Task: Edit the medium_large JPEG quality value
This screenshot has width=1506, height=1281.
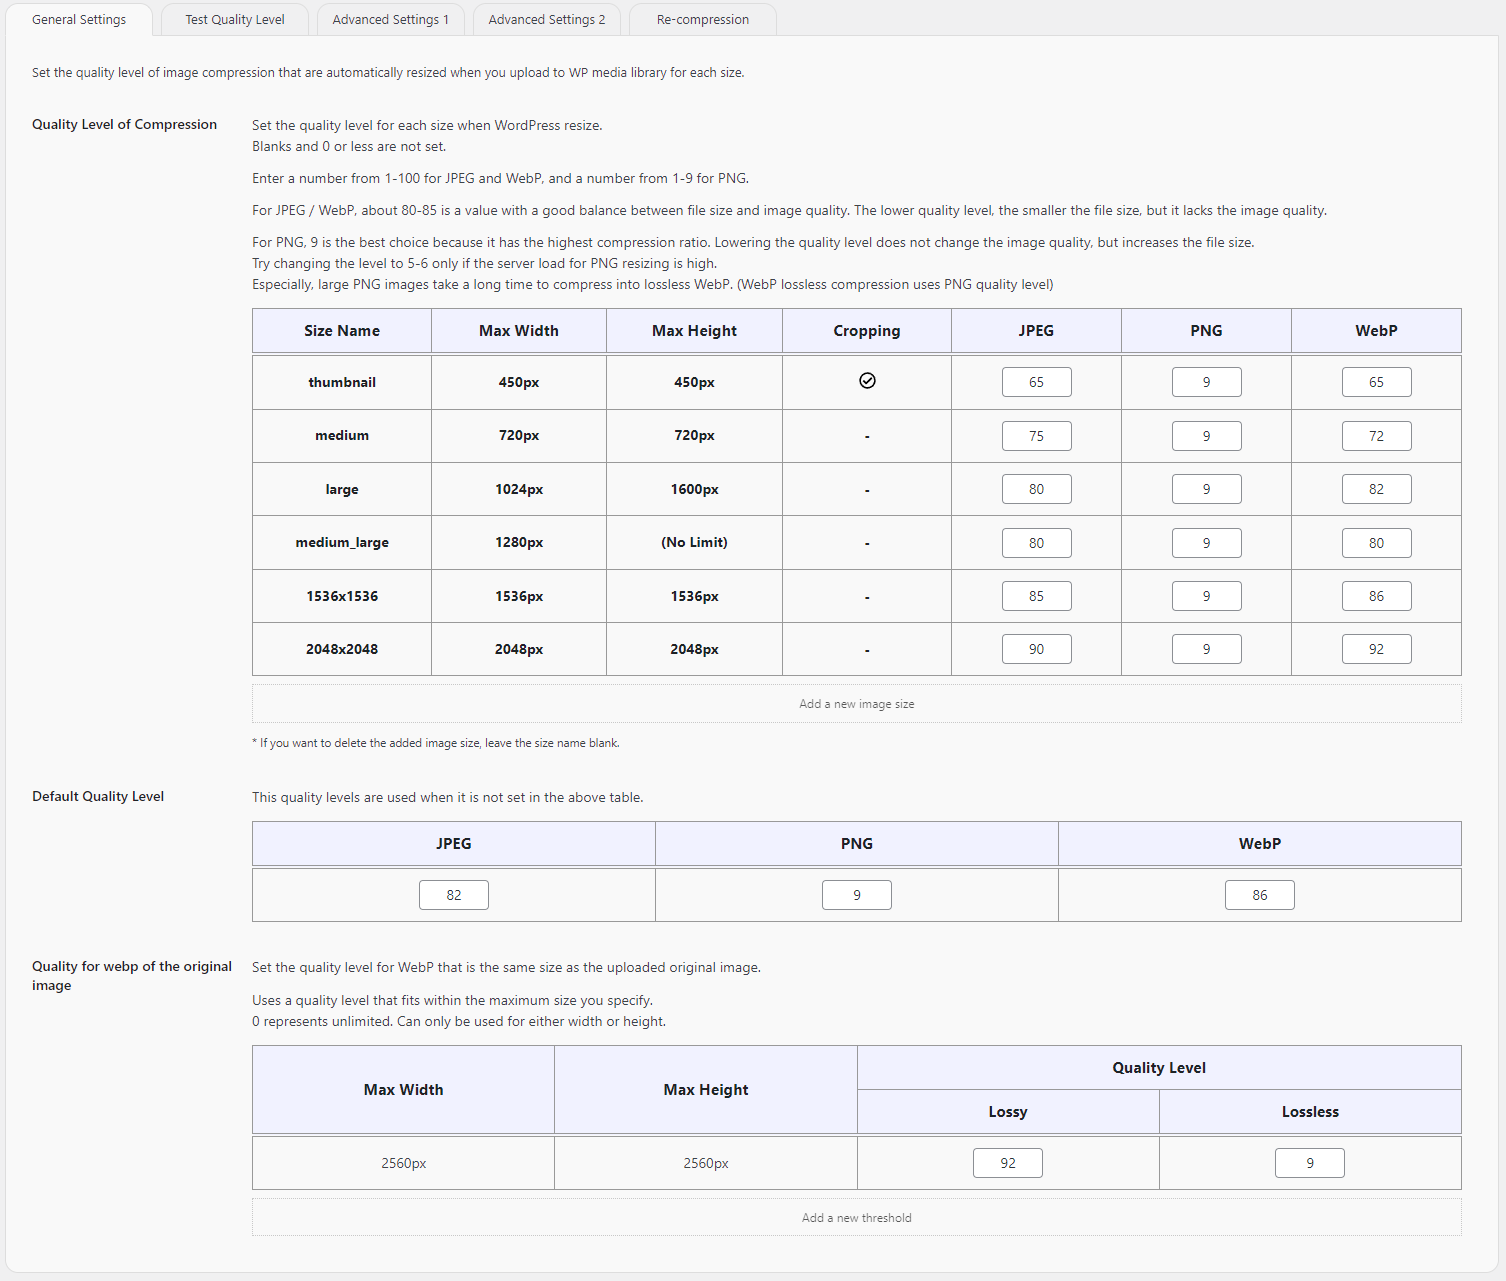Action: coord(1036,543)
